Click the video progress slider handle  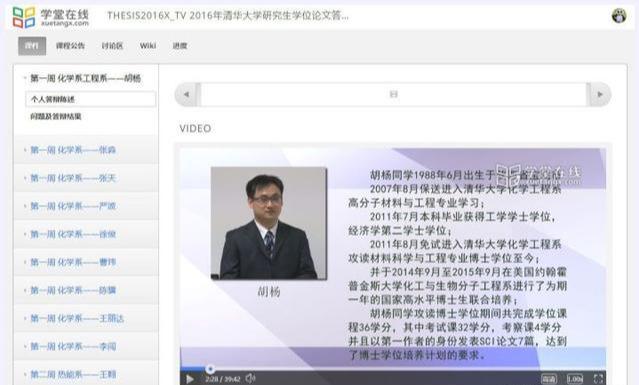(210, 369)
